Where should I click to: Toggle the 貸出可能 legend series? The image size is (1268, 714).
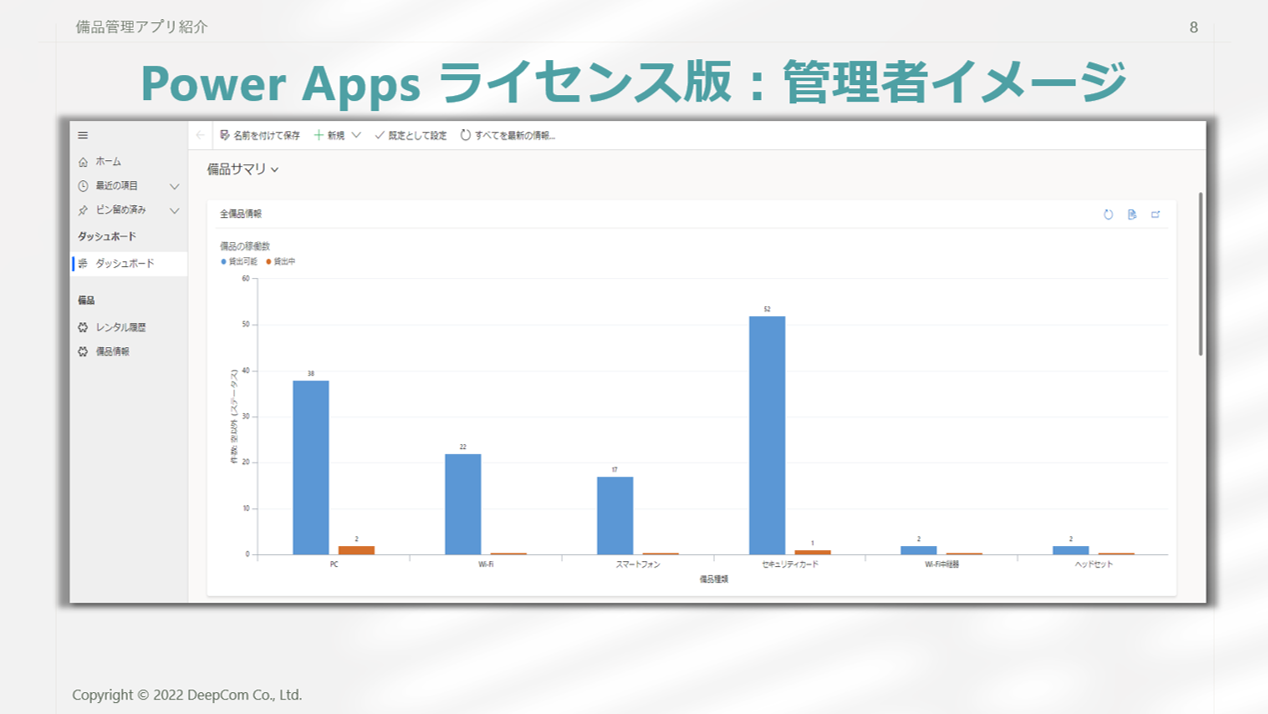[241, 262]
